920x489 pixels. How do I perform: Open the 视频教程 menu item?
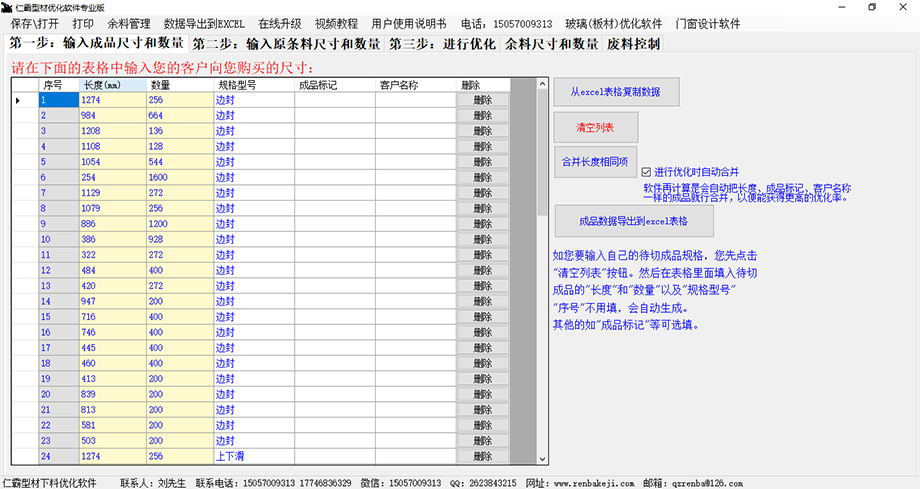[x=335, y=23]
